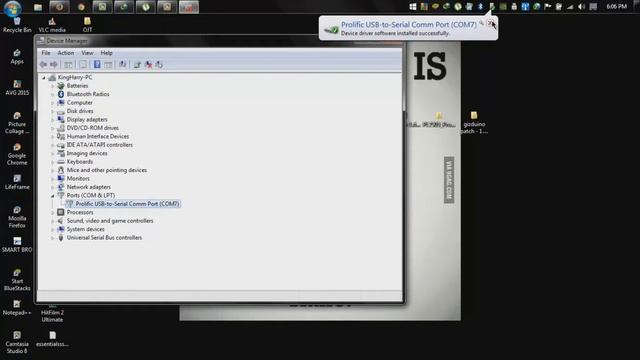Screen dimensions: 640x360
Task: Open AVG 2015 desktop icon
Action: 17,88
